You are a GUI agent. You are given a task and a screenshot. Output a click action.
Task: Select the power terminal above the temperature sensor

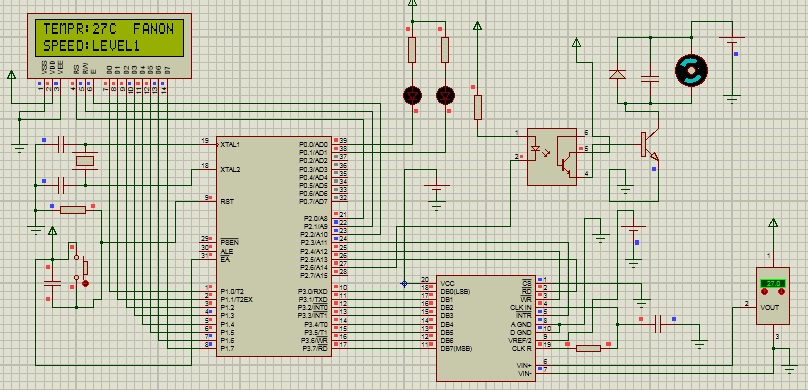[772, 223]
